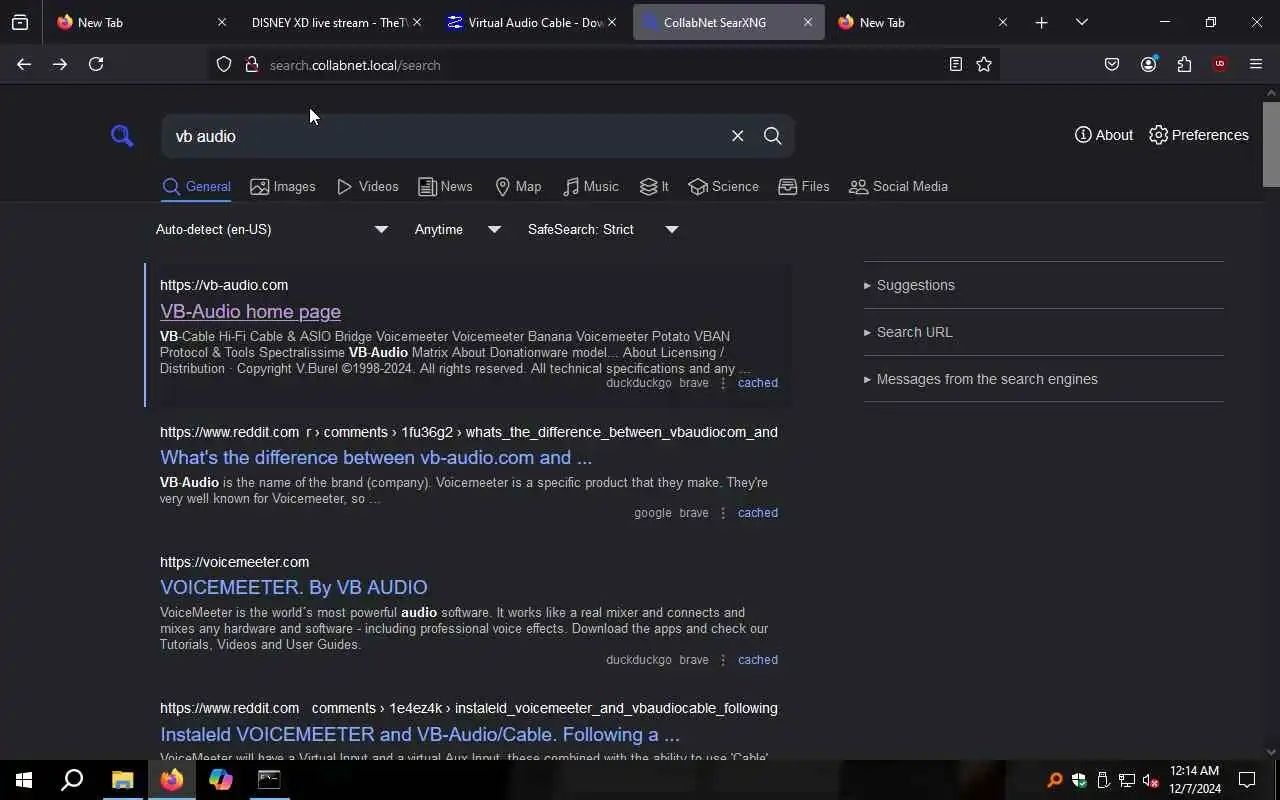Open cached link for the reddit difference result

tap(758, 513)
